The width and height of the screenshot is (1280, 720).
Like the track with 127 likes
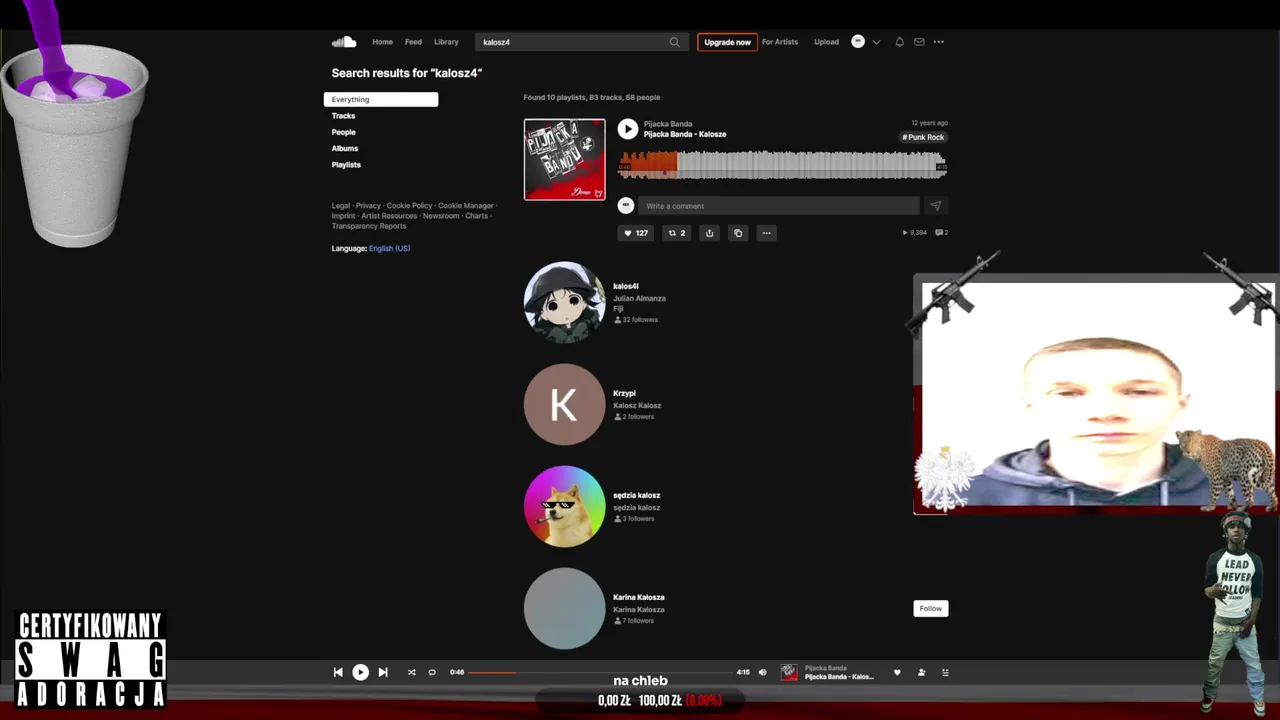coord(636,233)
